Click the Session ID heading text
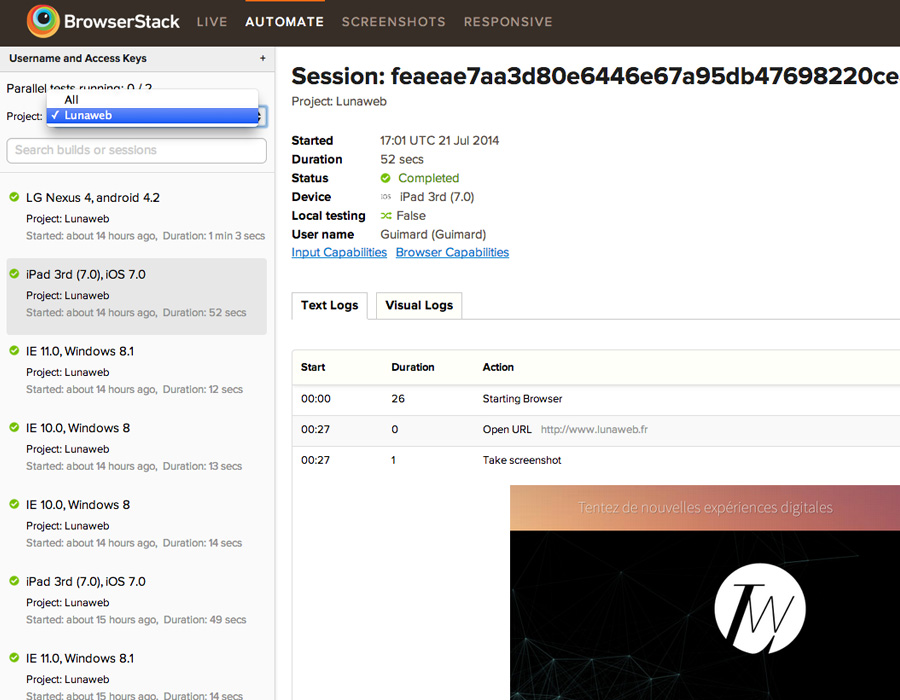 point(595,76)
